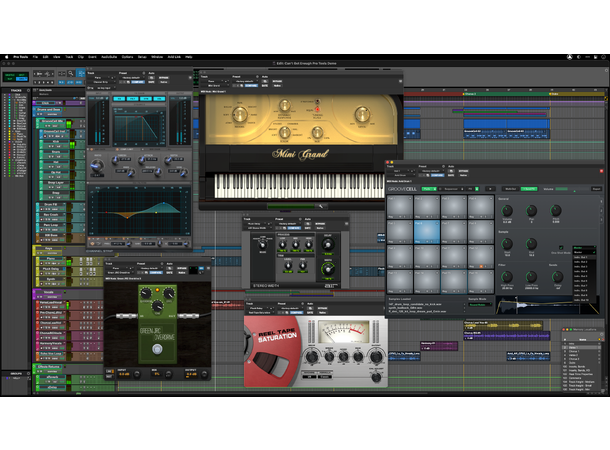The height and width of the screenshot is (450, 610).
Task: Turn the Mix knob on Mini Grand
Action: [x=317, y=132]
